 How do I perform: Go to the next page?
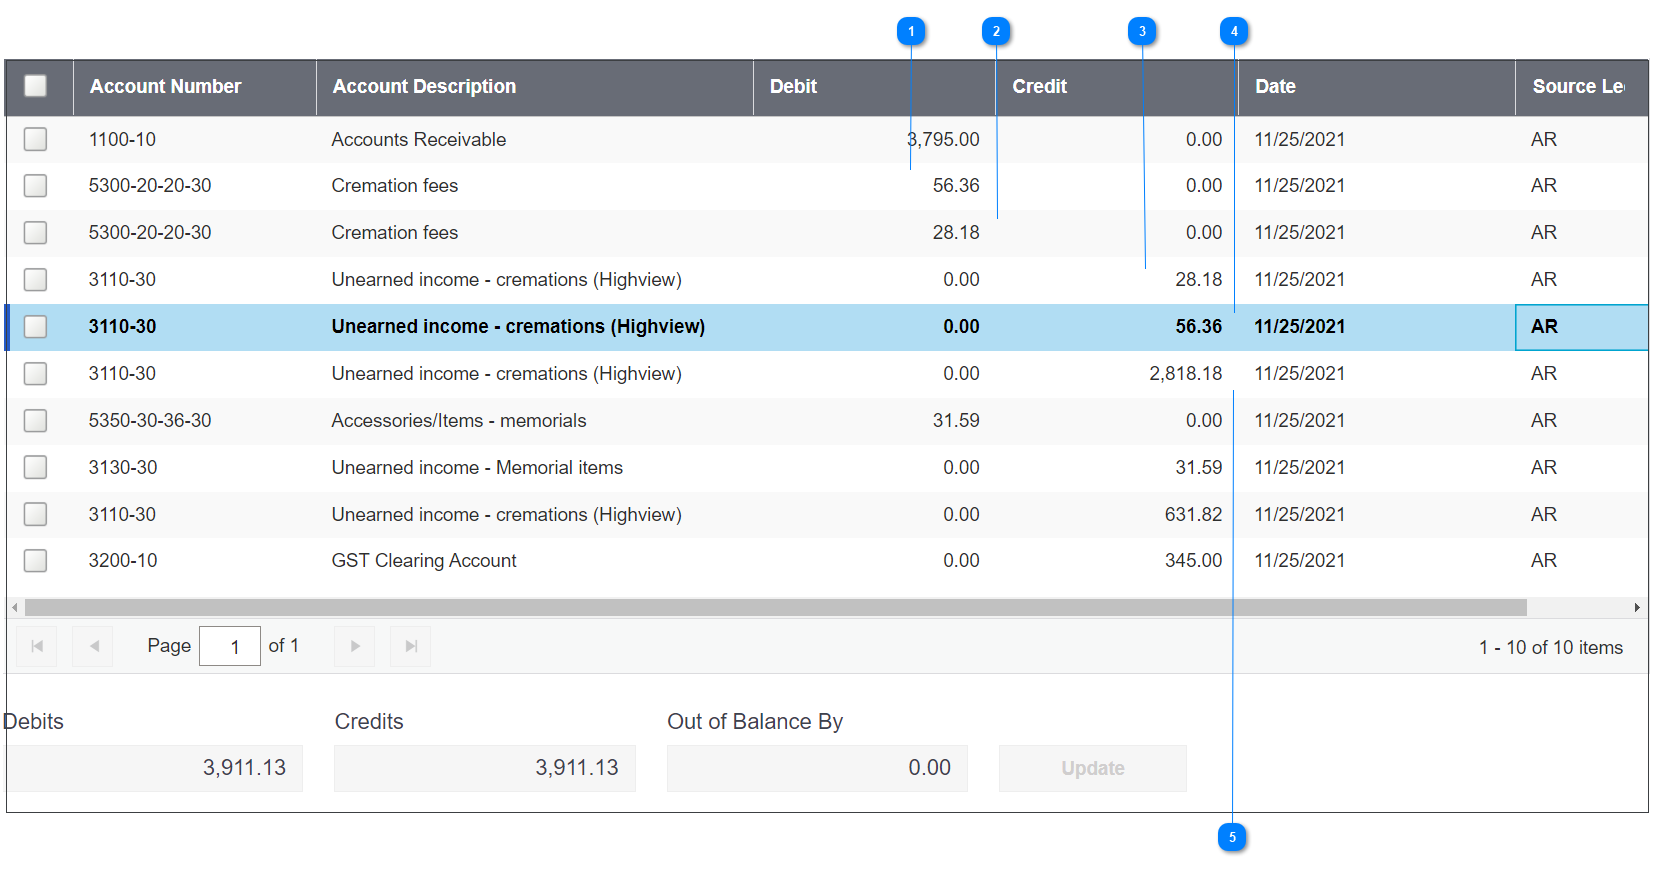click(x=354, y=646)
